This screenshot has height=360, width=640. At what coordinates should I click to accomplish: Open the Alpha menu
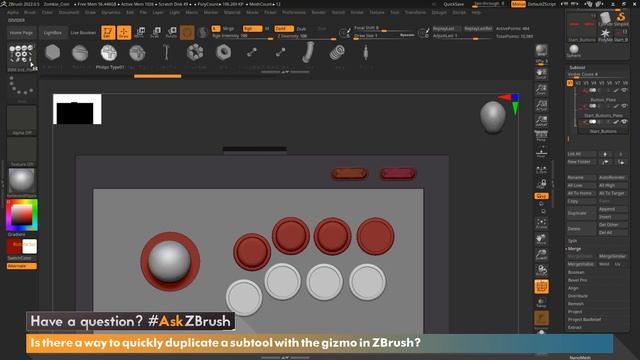click(13, 13)
